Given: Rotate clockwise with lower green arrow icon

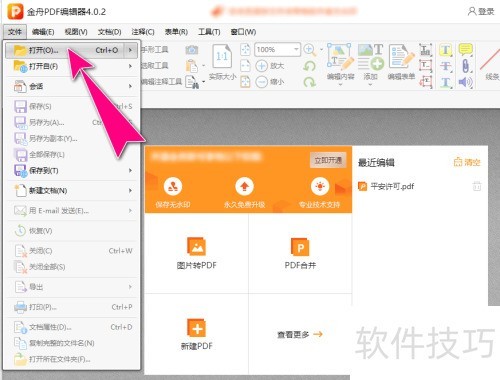Looking at the screenshot, I should tap(310, 82).
